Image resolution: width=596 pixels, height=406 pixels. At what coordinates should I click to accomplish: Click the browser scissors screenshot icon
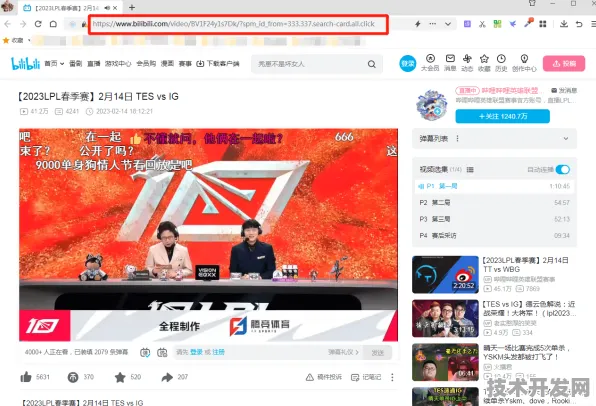tap(482, 24)
